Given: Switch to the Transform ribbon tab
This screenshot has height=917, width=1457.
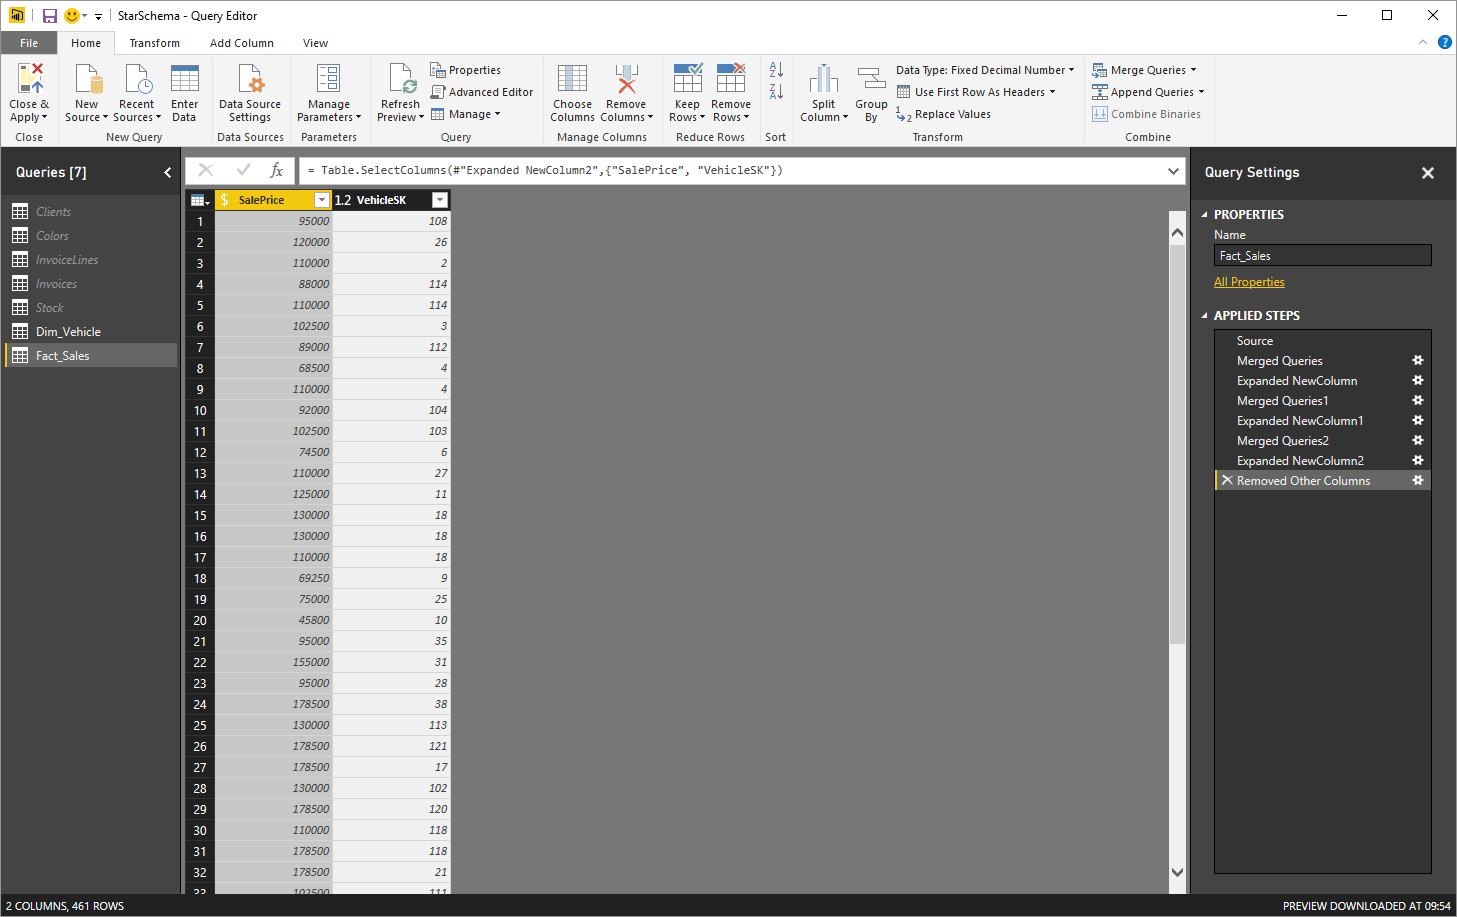Looking at the screenshot, I should (154, 43).
